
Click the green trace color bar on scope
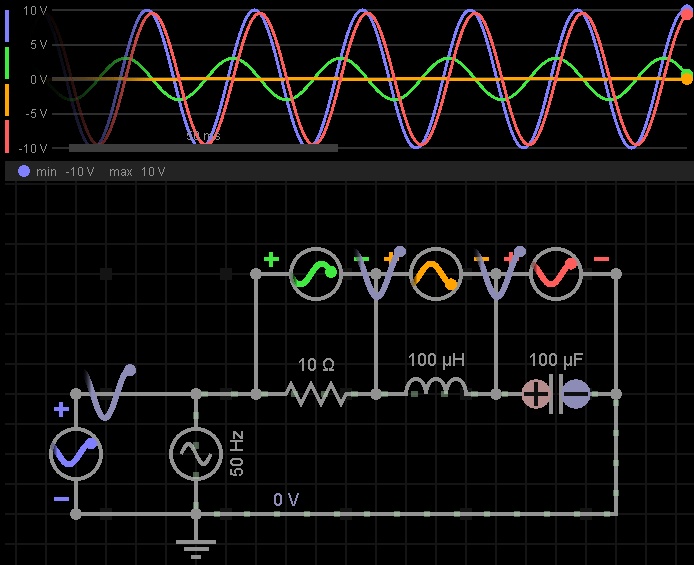(x=8, y=62)
